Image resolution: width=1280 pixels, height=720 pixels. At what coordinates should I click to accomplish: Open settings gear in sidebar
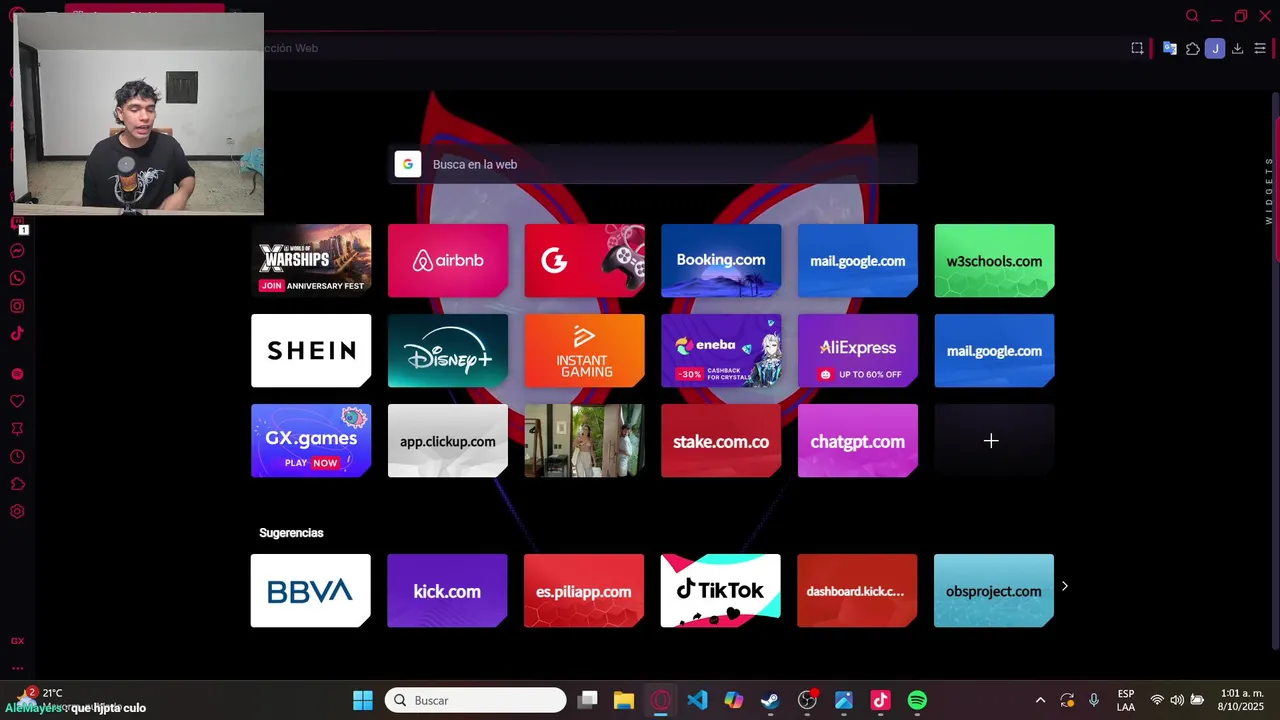(x=17, y=512)
